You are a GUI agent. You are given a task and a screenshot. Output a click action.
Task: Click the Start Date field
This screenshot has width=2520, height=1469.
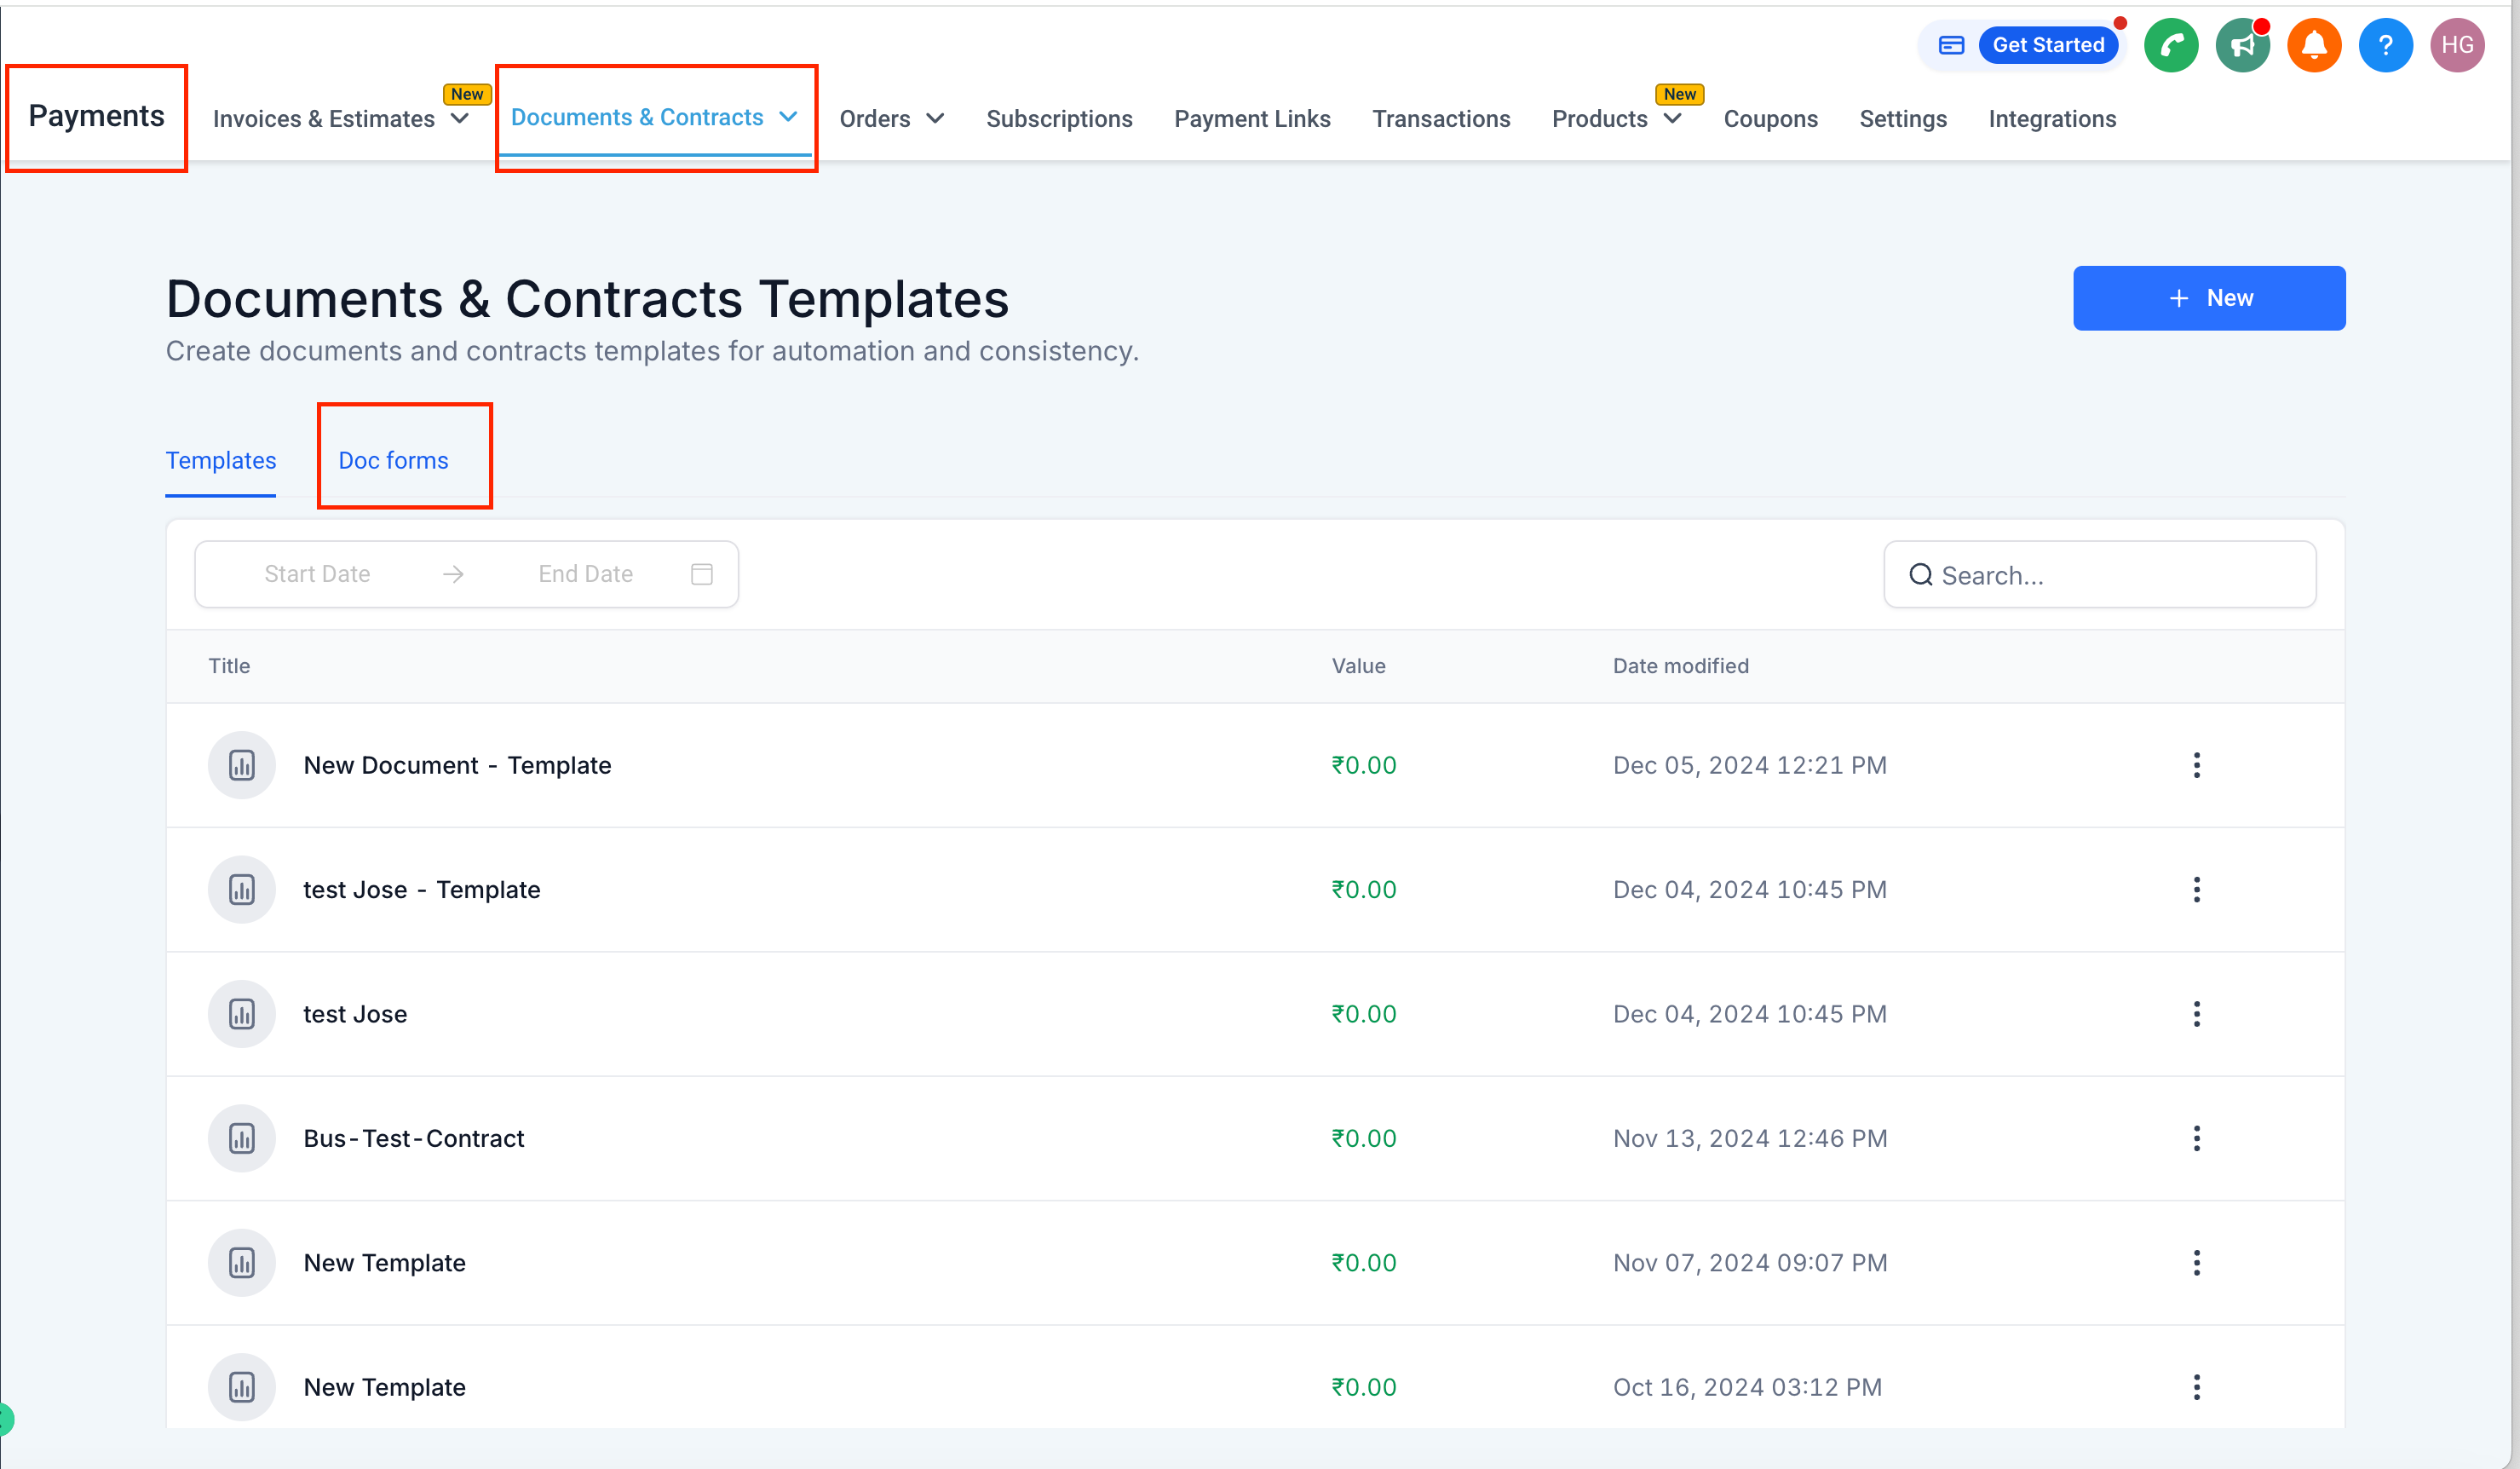pos(317,574)
